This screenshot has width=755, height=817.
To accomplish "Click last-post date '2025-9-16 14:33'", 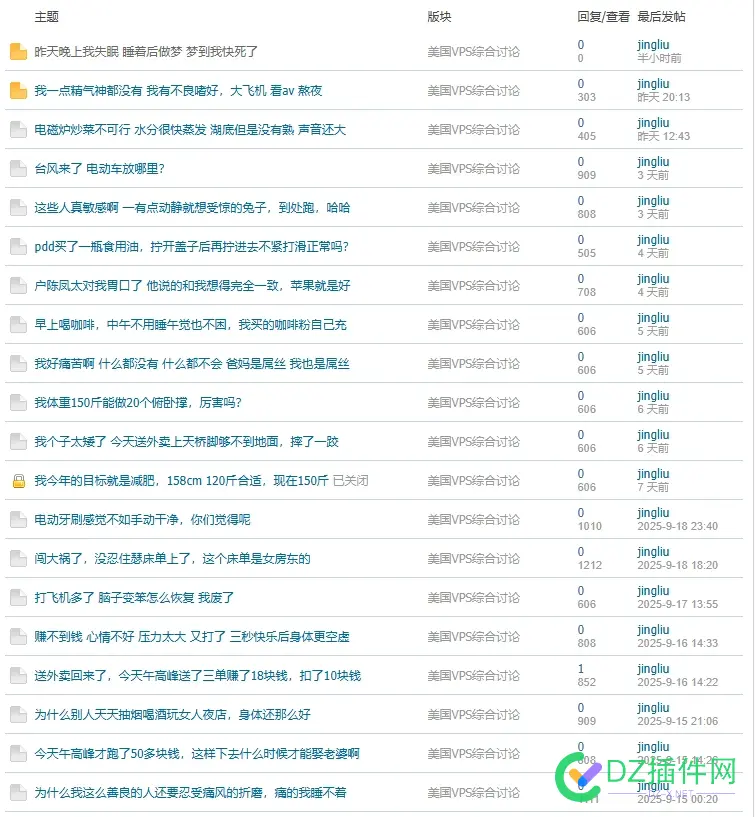I will (677, 643).
